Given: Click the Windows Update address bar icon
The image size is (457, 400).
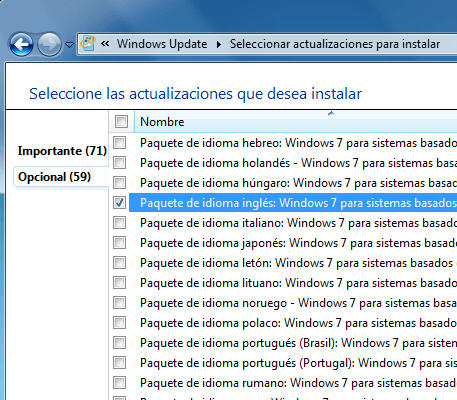Looking at the screenshot, I should click(88, 43).
